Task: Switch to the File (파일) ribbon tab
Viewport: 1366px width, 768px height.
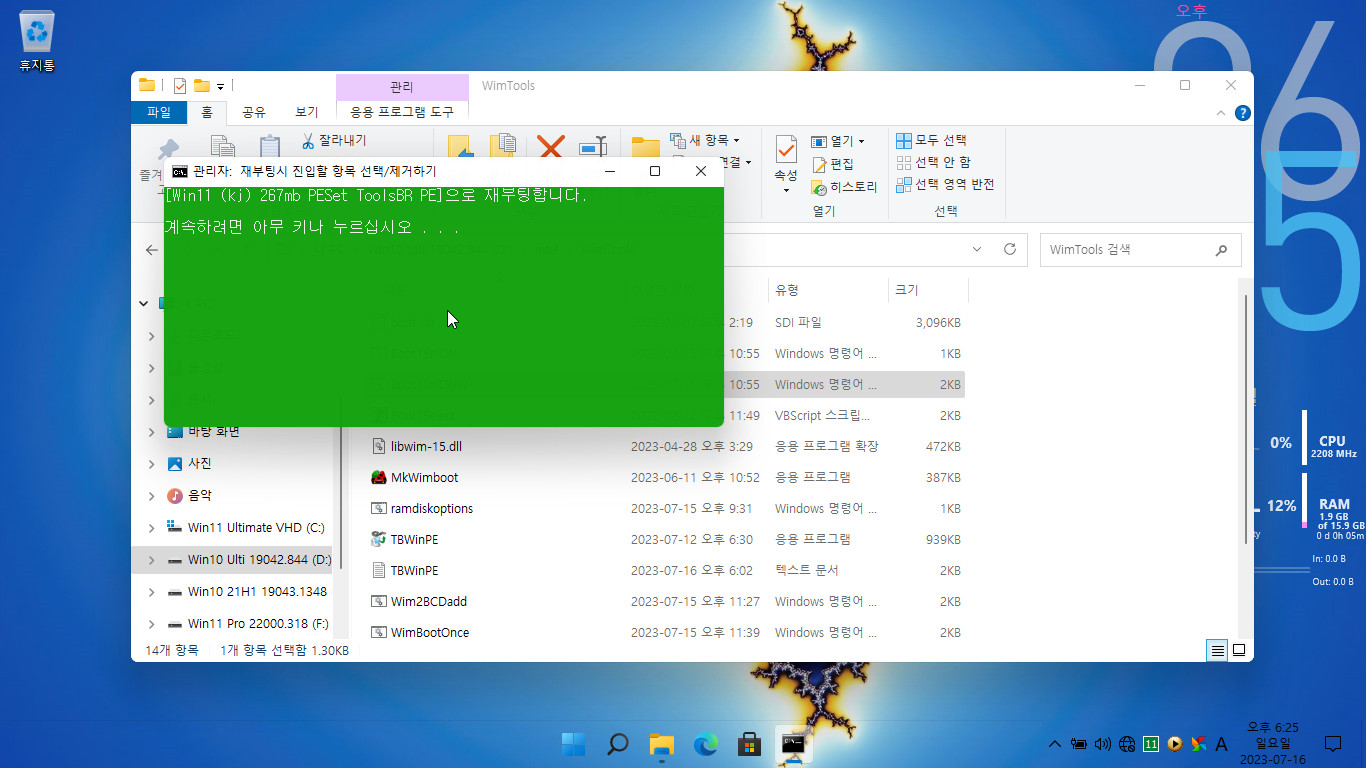Action: point(159,112)
